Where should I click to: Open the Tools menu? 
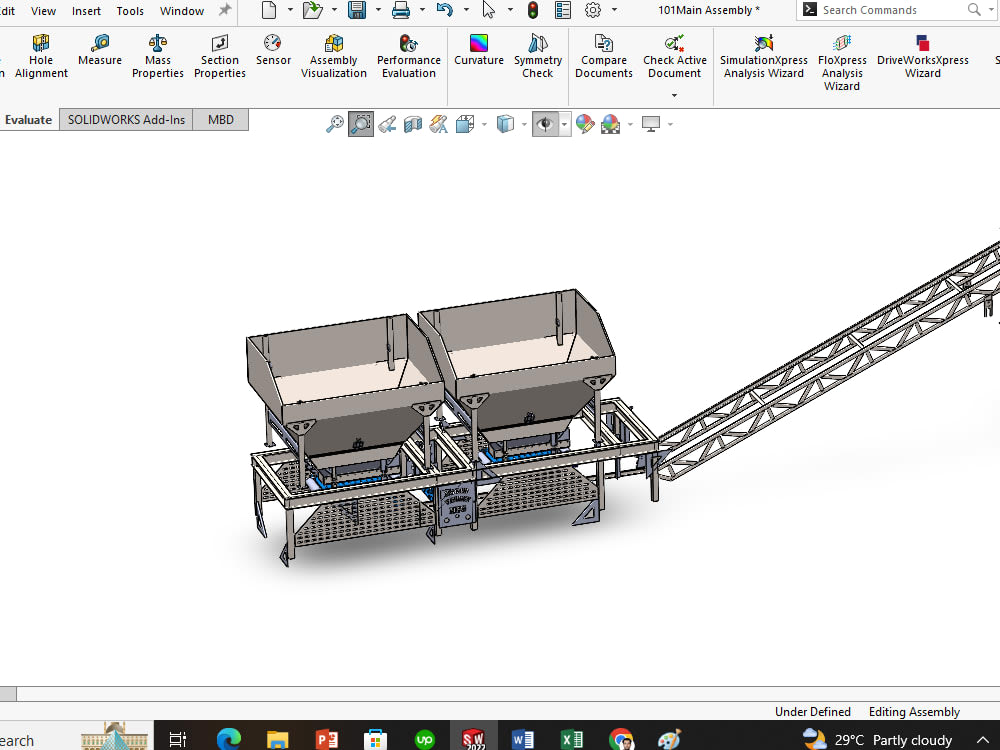(130, 11)
